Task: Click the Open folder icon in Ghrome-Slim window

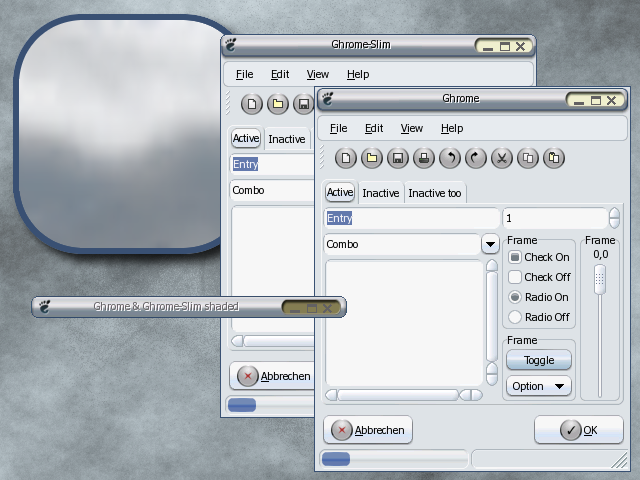Action: (x=278, y=104)
